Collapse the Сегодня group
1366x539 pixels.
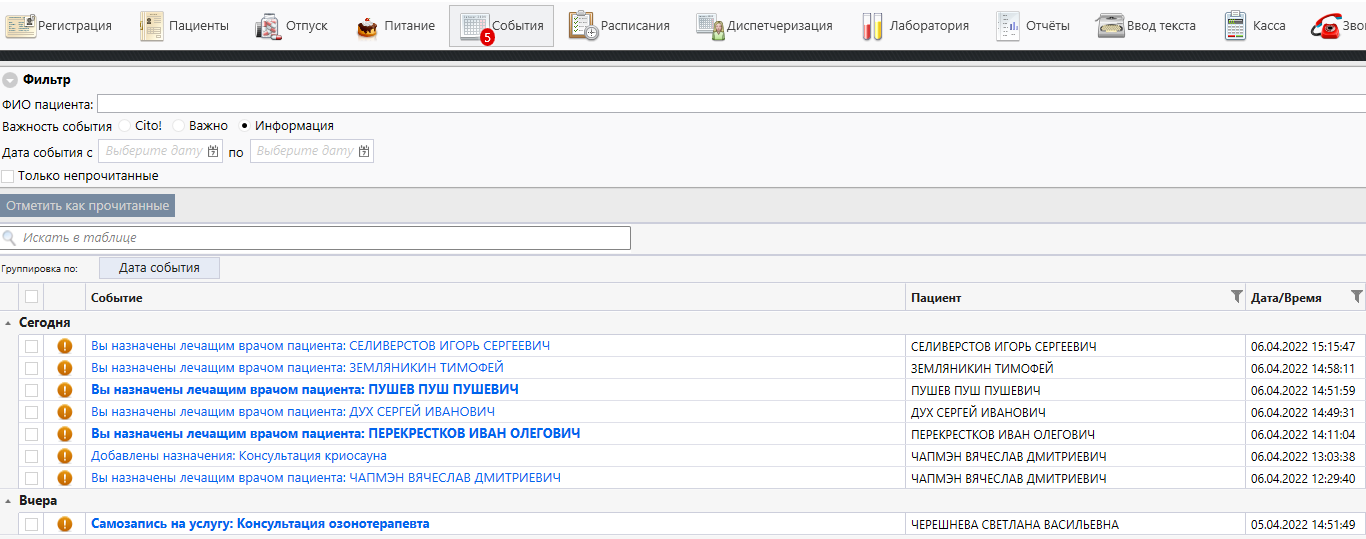pyautogui.click(x=8, y=323)
